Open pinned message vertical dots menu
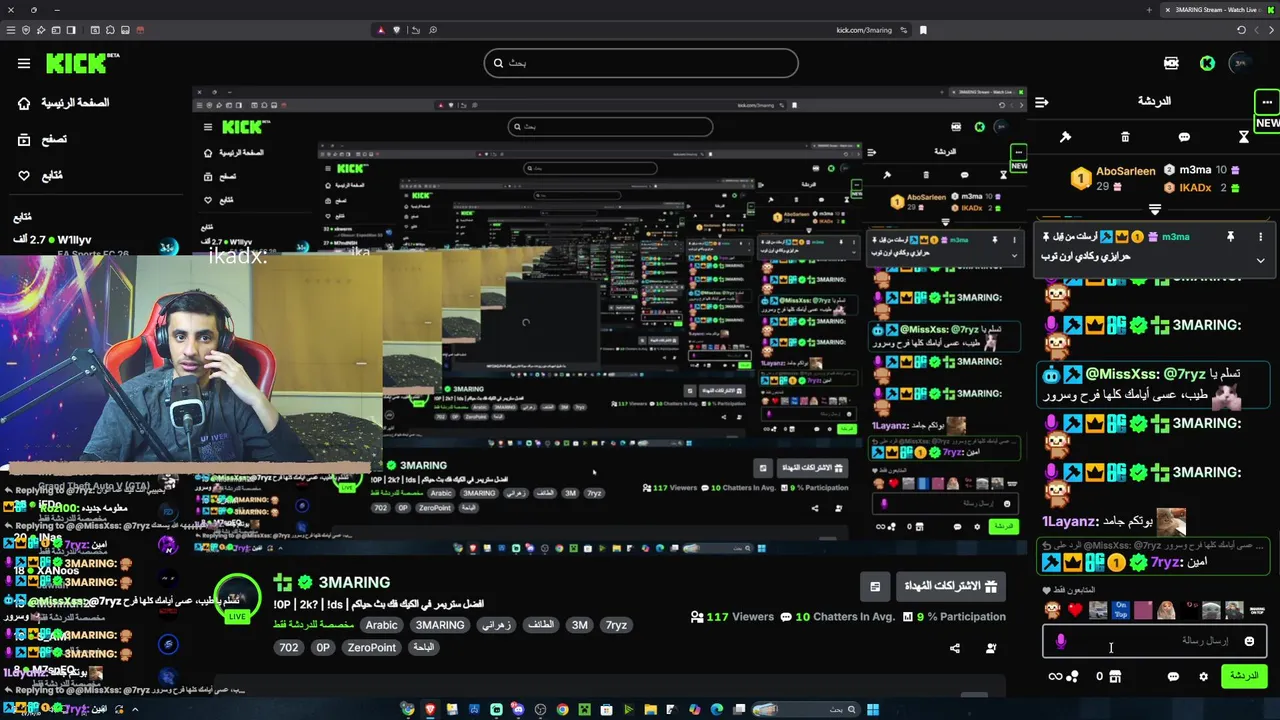 (1260, 236)
